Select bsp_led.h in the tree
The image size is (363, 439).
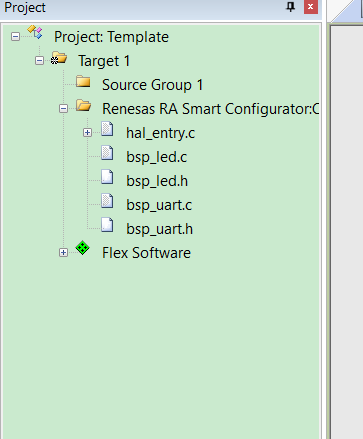(x=157, y=181)
